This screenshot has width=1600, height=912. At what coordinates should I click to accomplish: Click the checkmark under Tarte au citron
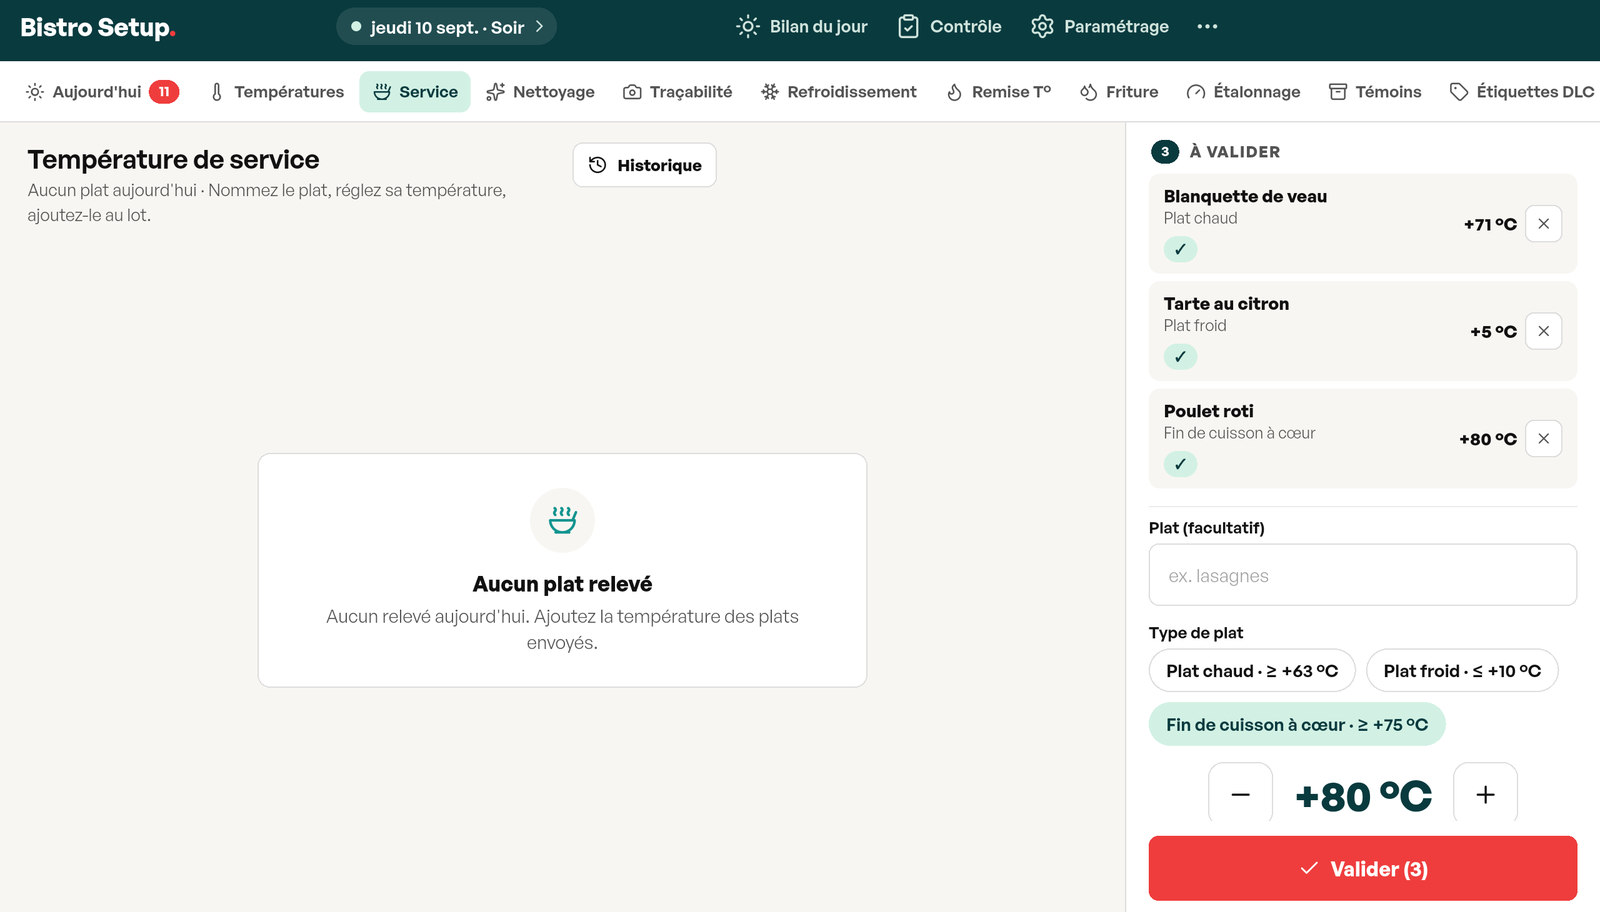[1180, 356]
